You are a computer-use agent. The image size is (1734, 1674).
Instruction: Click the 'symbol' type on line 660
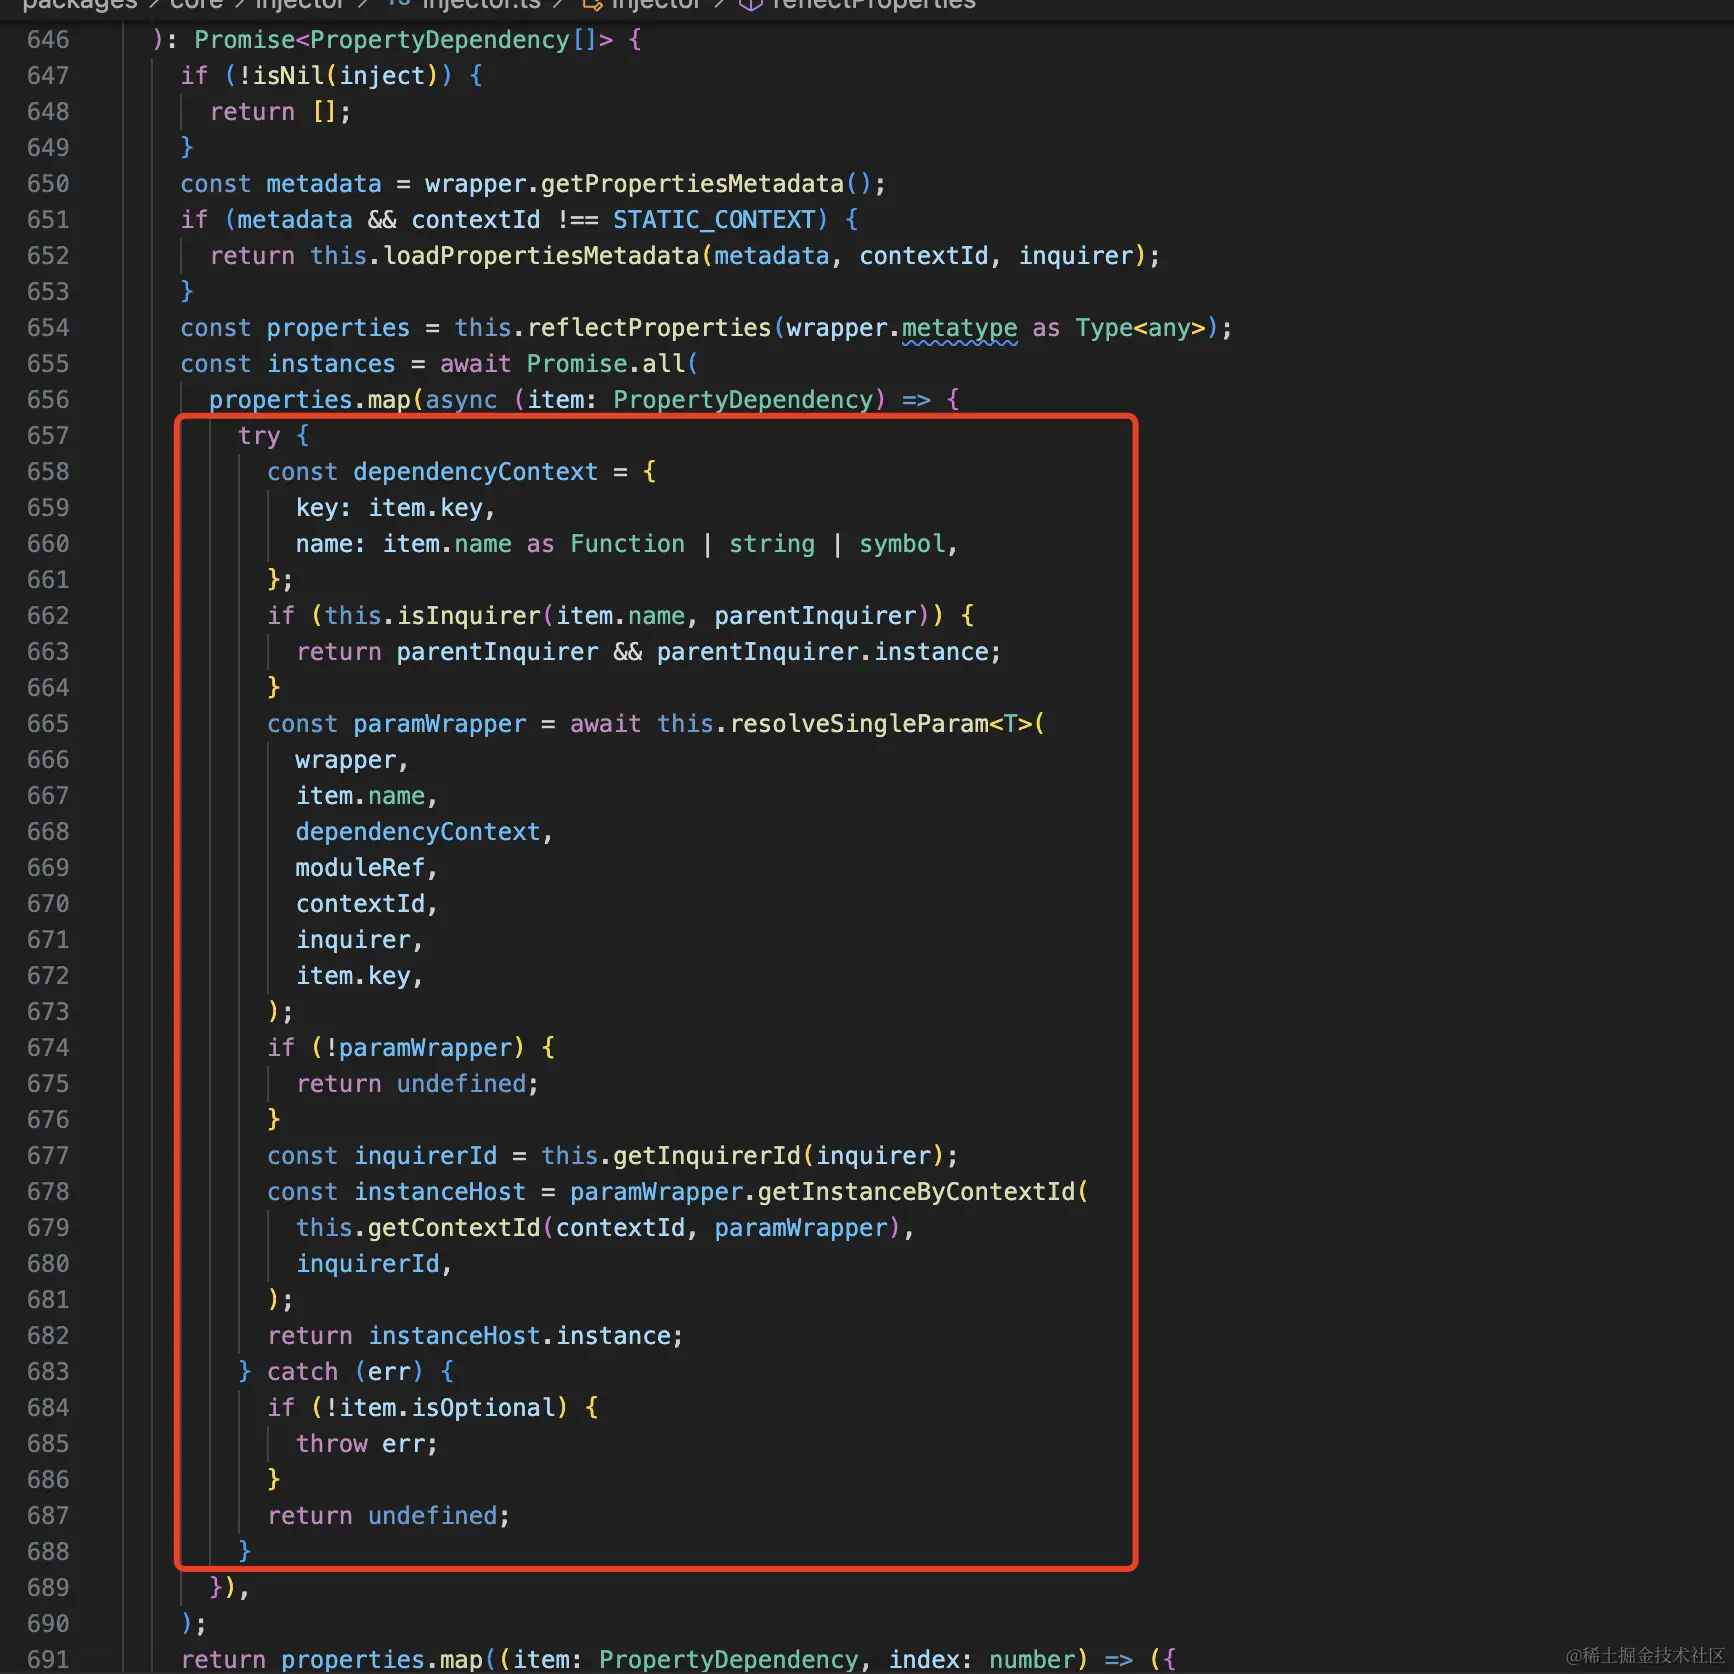[902, 544]
